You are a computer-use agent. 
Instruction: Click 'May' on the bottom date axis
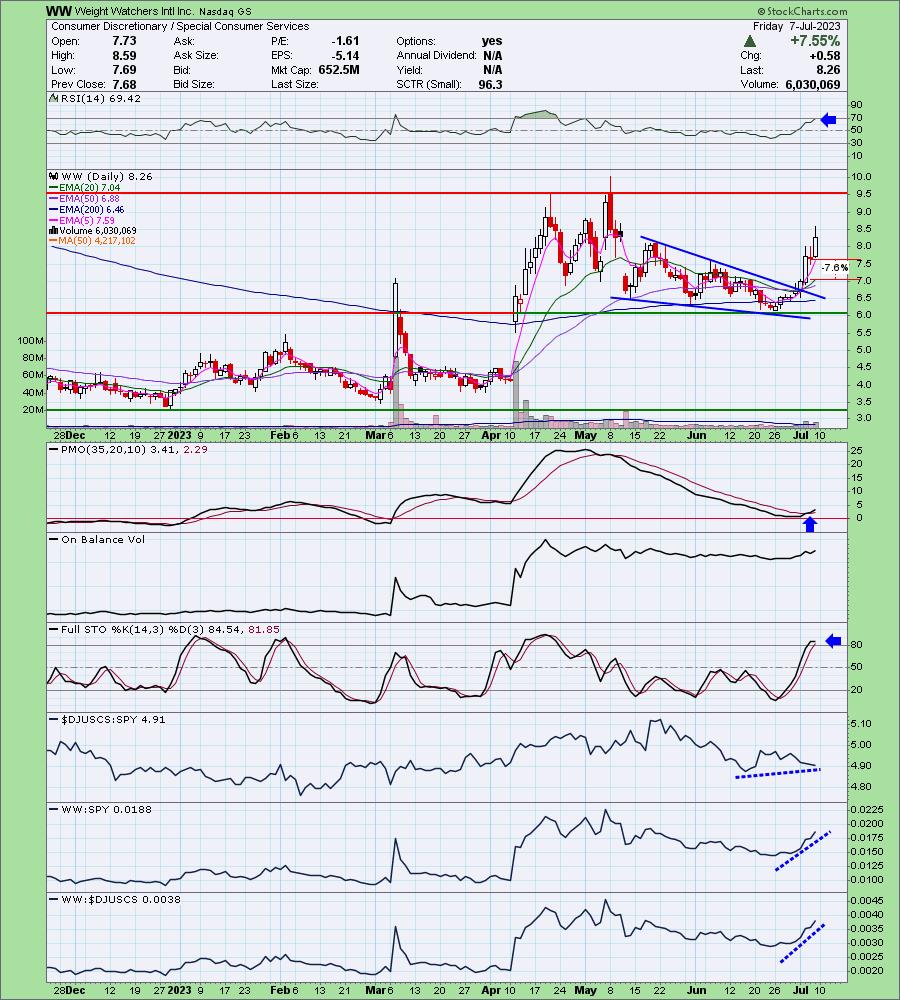pos(586,990)
